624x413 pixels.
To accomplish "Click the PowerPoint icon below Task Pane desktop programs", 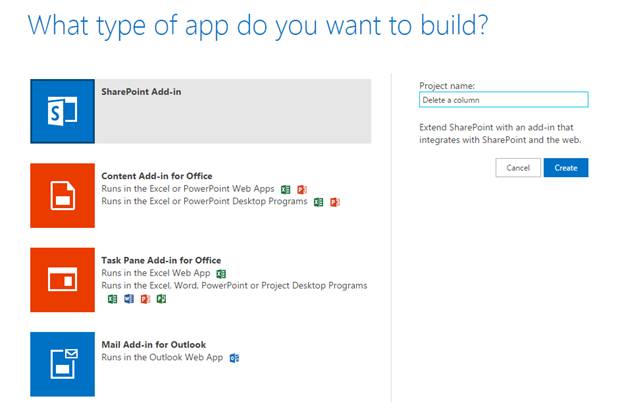I will tap(145, 299).
